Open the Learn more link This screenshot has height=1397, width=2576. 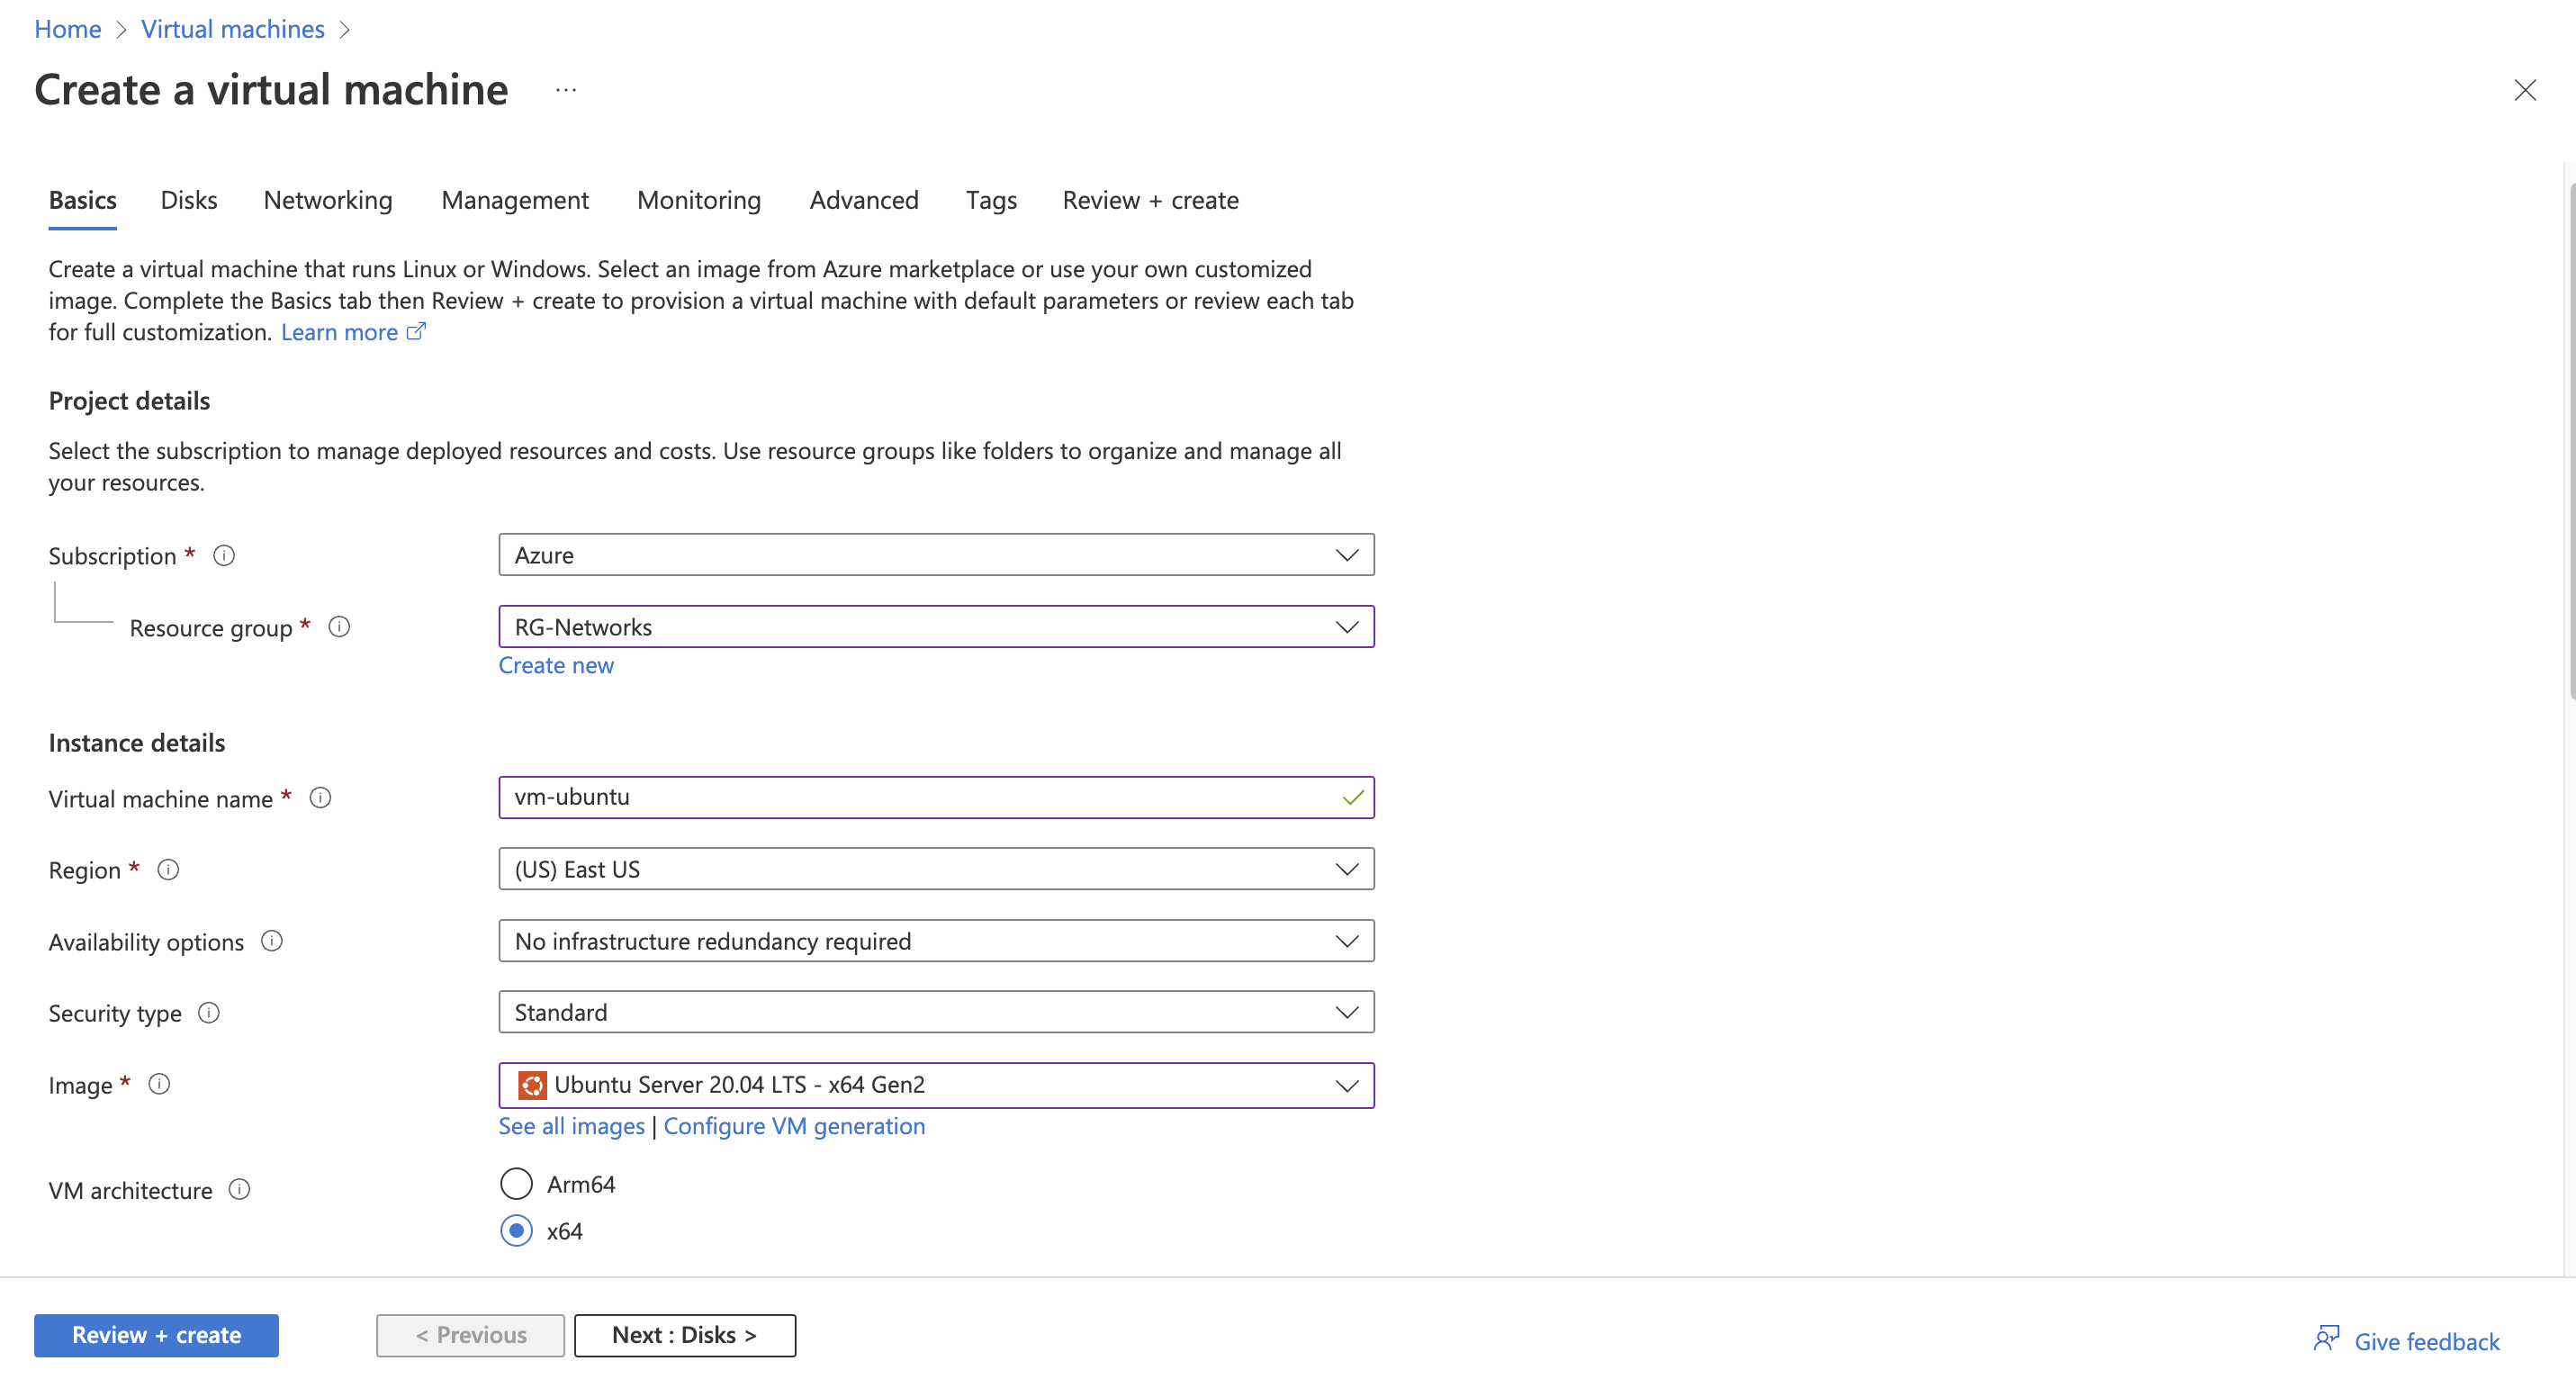coord(353,332)
